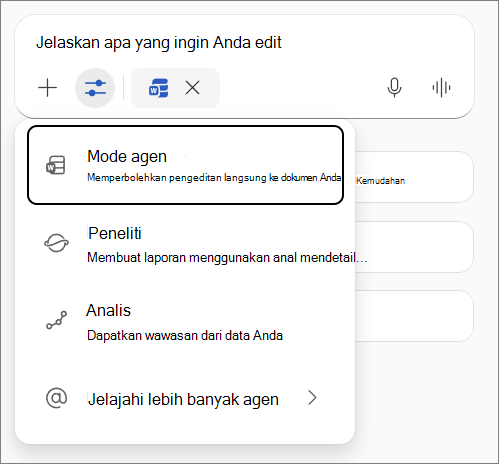The height and width of the screenshot is (464, 499).
Task: Click the Analis graph icon
Action: [x=56, y=320]
